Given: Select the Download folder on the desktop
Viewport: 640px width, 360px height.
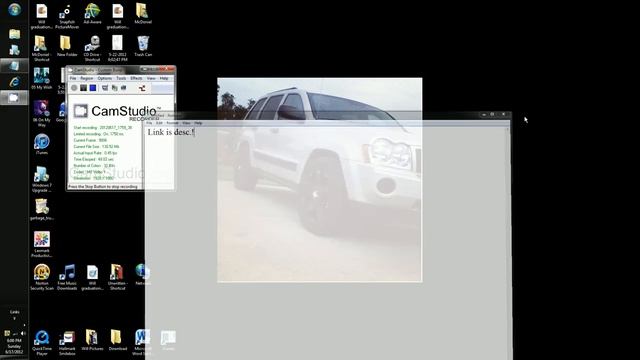Looking at the screenshot, I should pos(117,340).
